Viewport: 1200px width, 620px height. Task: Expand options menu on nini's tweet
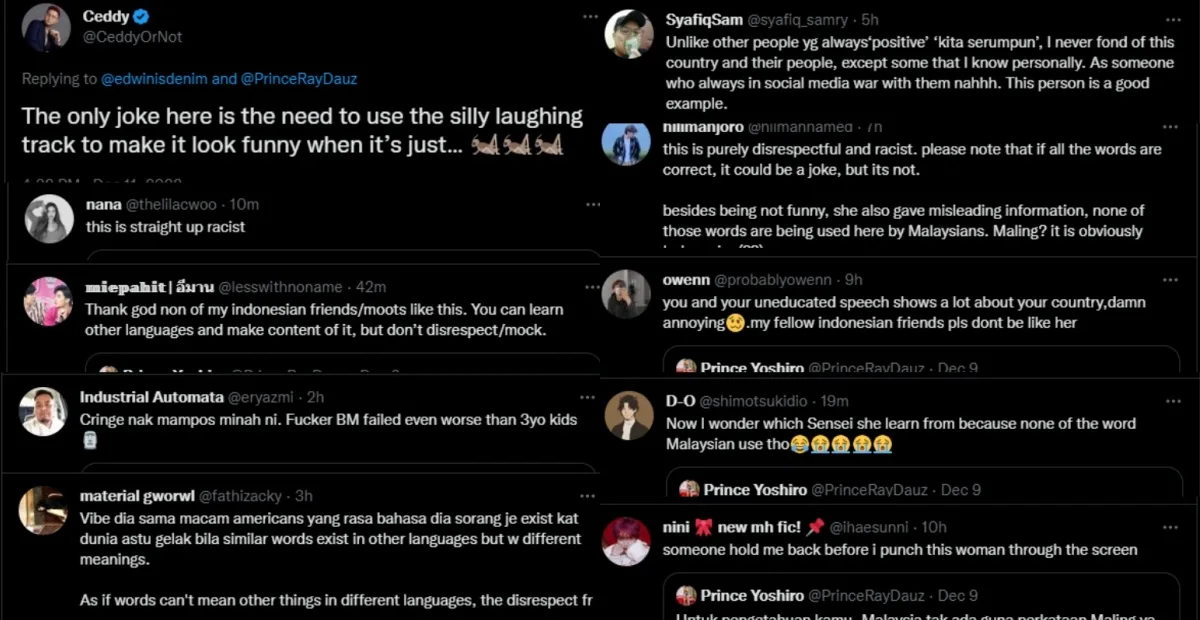tap(1171, 527)
